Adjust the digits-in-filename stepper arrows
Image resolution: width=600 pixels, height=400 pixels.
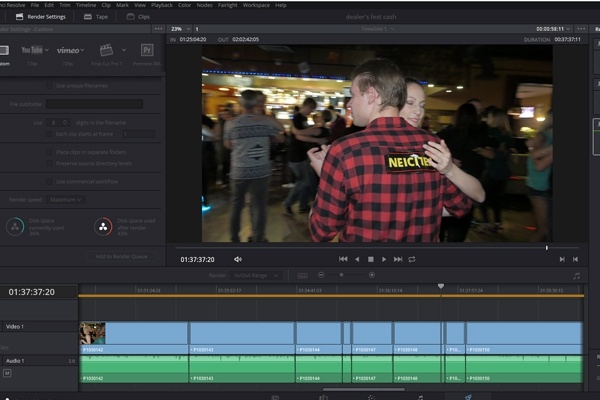pos(65,122)
